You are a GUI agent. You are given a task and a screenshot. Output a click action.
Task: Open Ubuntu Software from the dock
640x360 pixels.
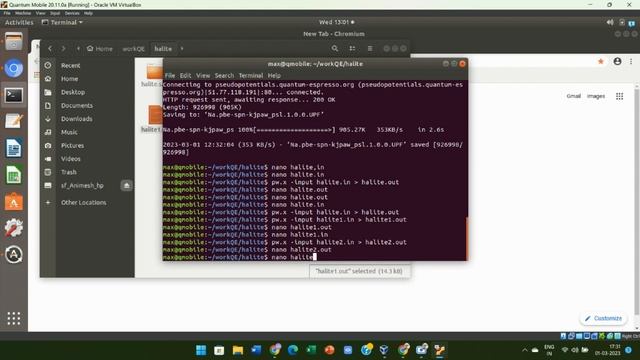[x=13, y=202]
